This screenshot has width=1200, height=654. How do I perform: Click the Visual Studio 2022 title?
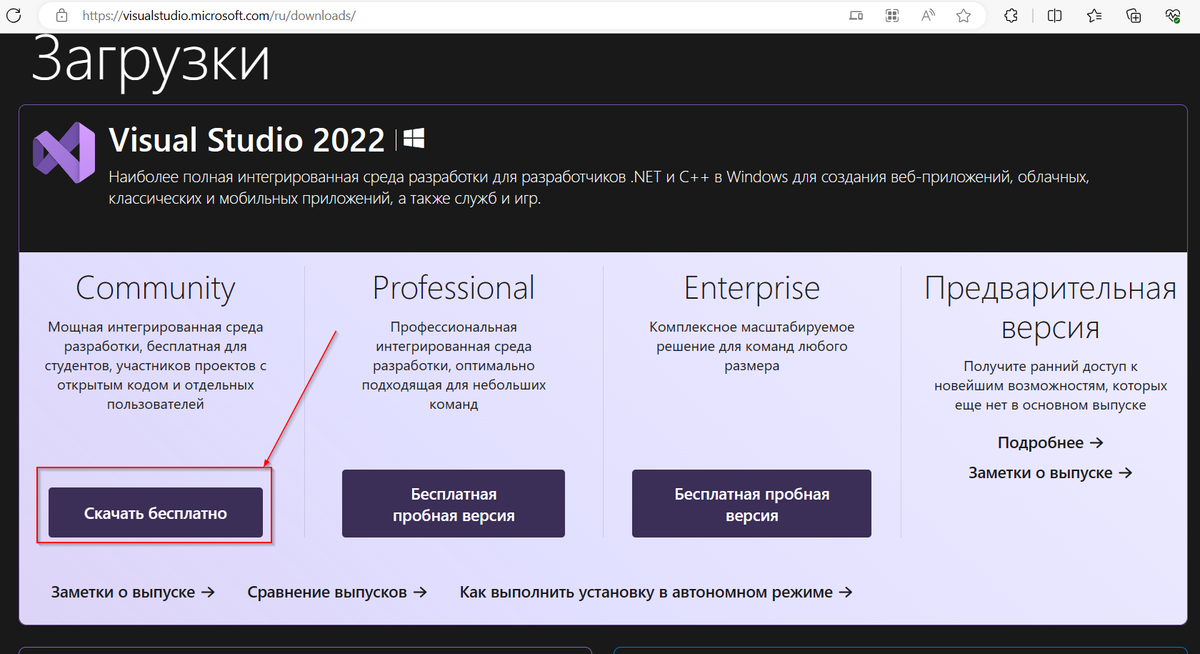[246, 139]
